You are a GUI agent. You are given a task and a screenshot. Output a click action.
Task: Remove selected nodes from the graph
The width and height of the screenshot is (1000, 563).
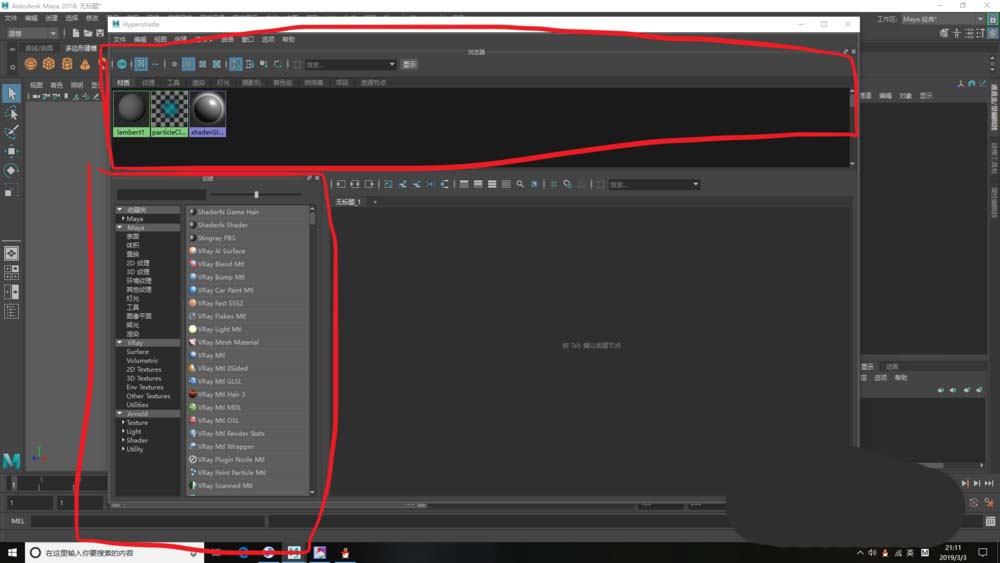(416, 184)
